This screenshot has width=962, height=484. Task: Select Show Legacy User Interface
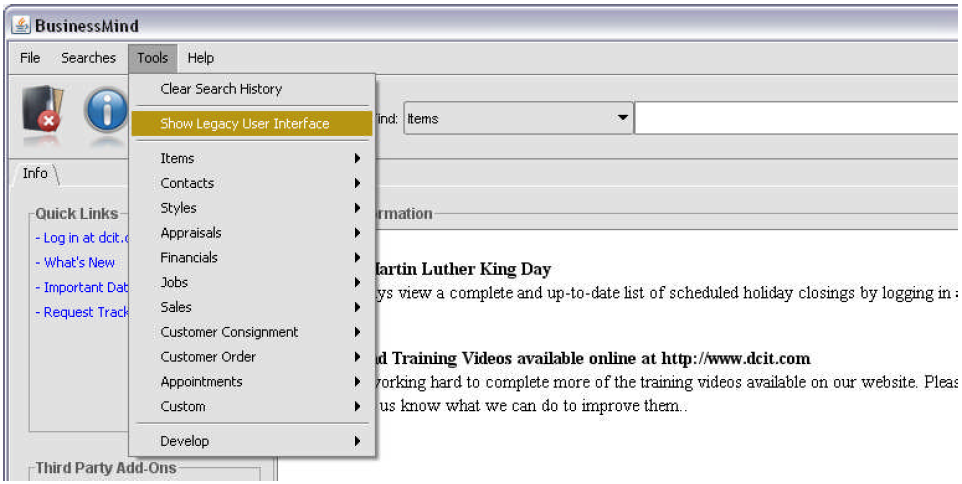[x=252, y=123]
